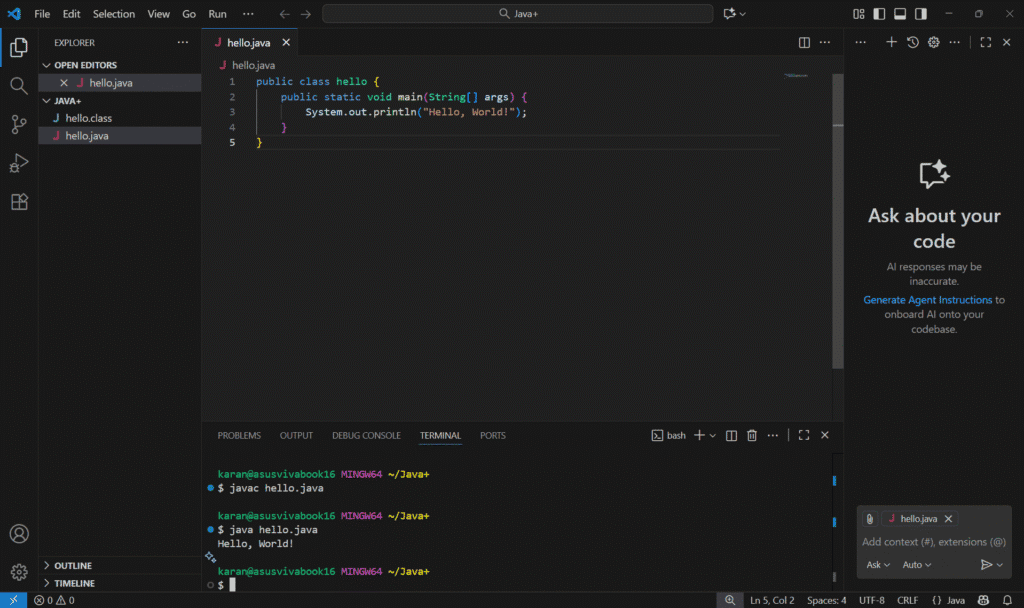Open the Extensions view
The height and width of the screenshot is (608, 1024).
tap(19, 201)
